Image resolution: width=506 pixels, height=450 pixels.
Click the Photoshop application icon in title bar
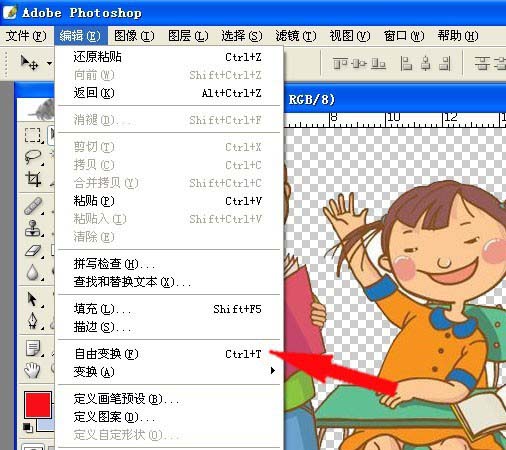(x=10, y=12)
